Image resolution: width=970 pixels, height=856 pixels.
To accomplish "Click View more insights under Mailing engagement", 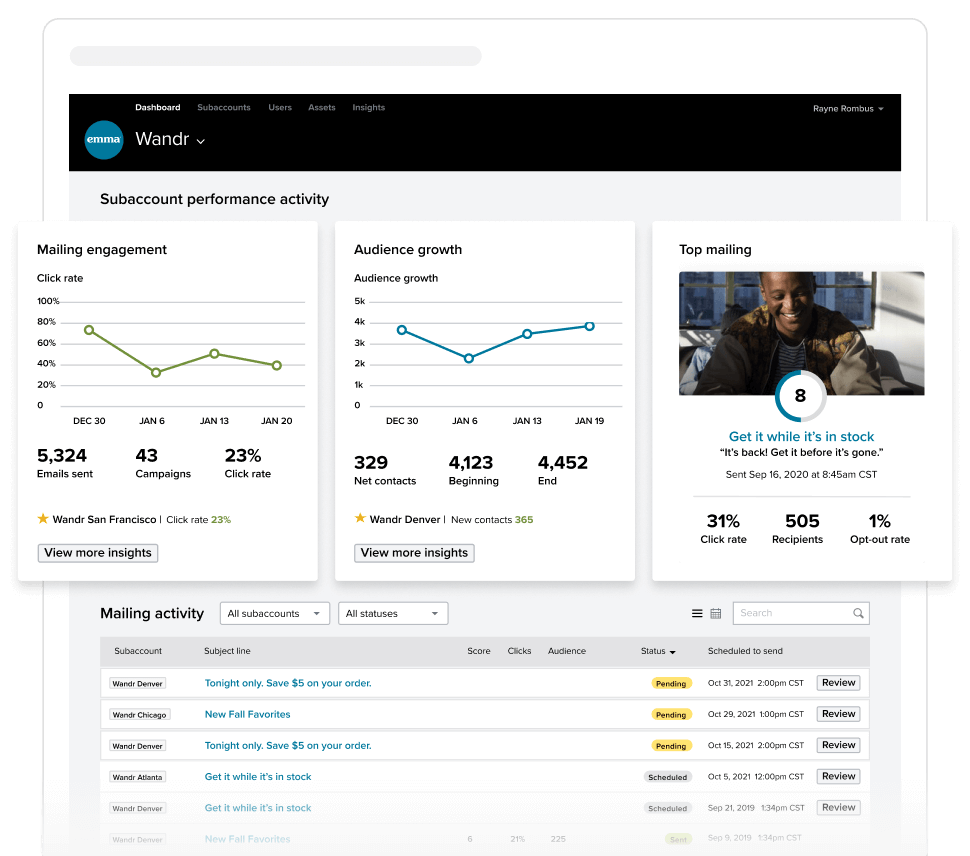I will pyautogui.click(x=97, y=552).
